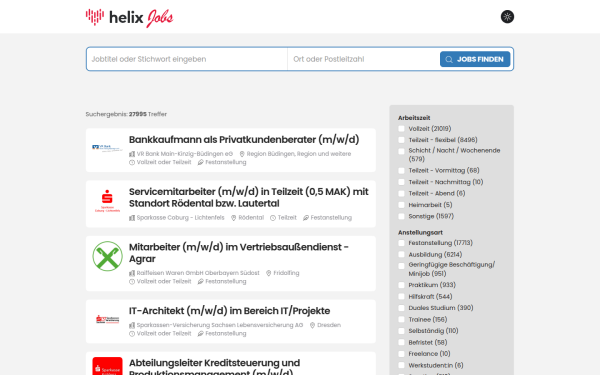Click Festanstellung icon in Vertriebsaußendienst listing
600x375 pixels.
(x=201, y=281)
